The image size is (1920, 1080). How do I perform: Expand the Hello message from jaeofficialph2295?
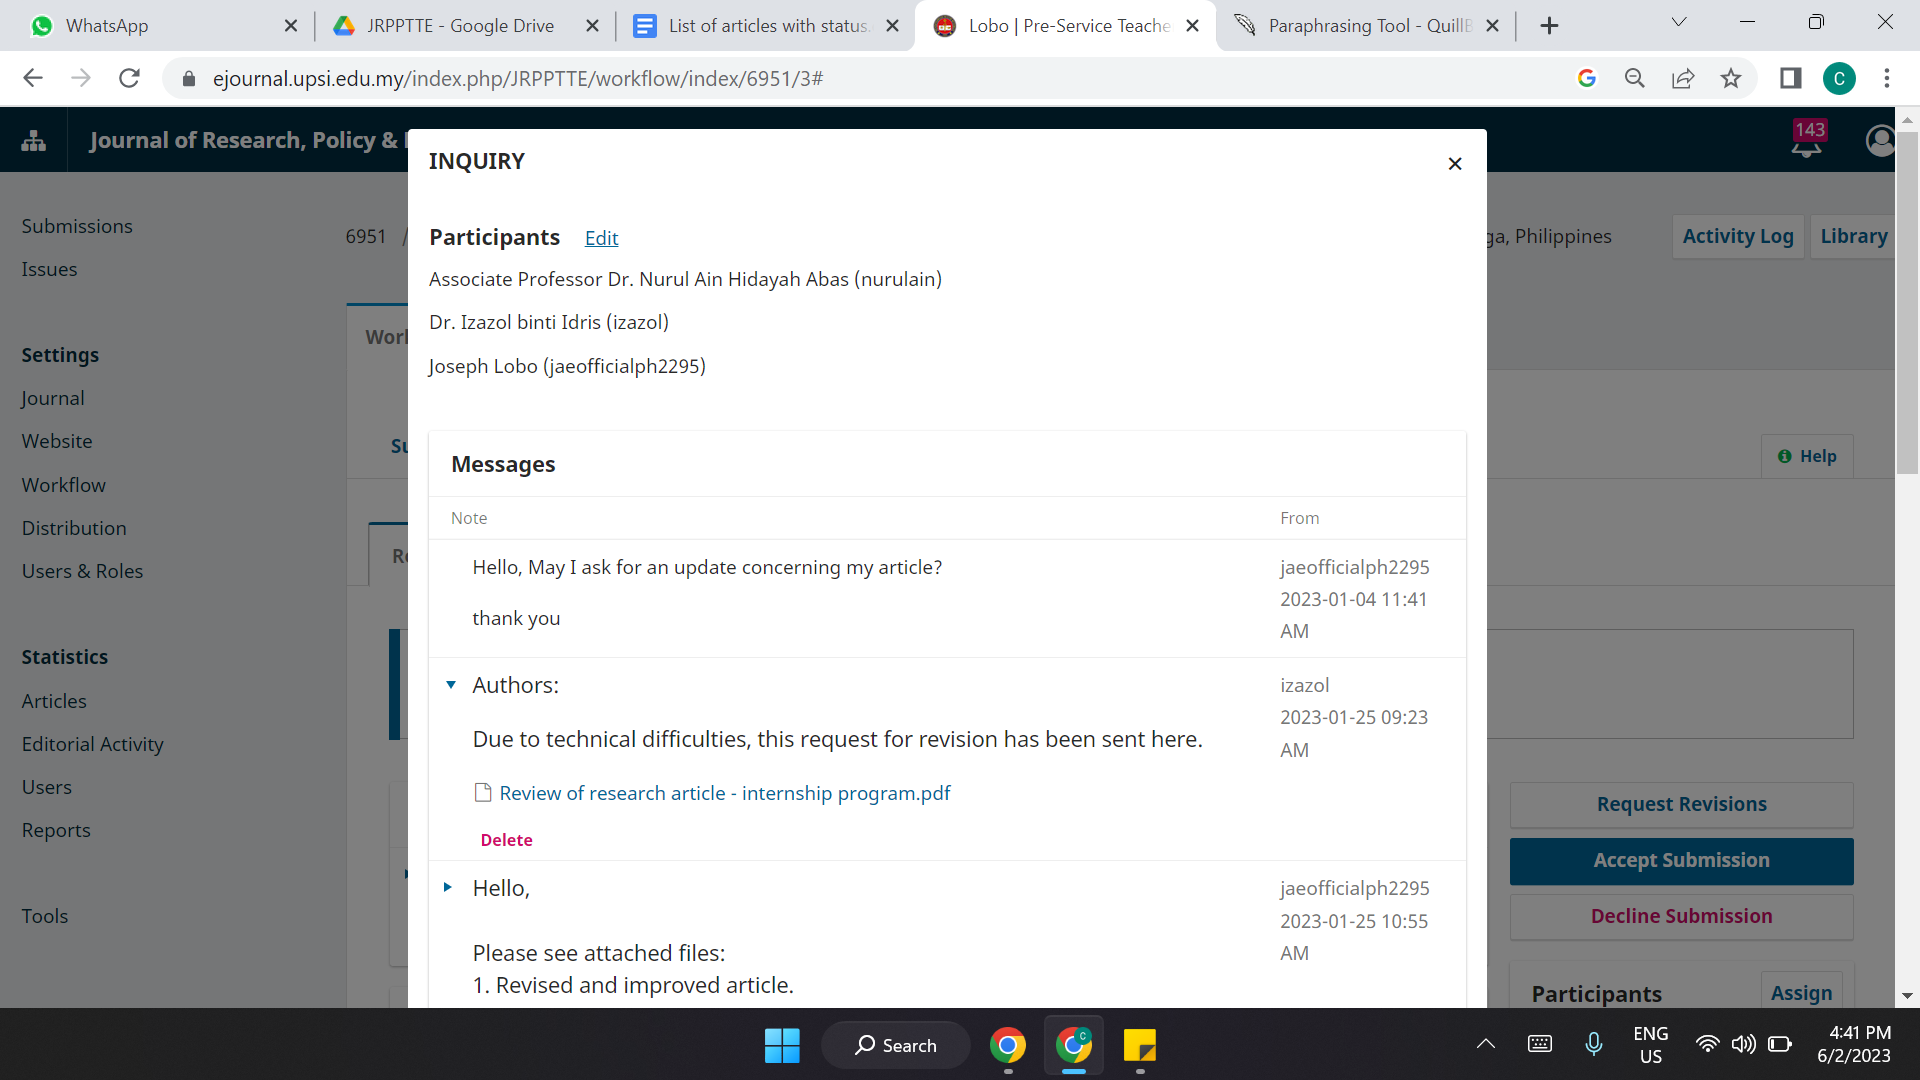[x=448, y=888]
